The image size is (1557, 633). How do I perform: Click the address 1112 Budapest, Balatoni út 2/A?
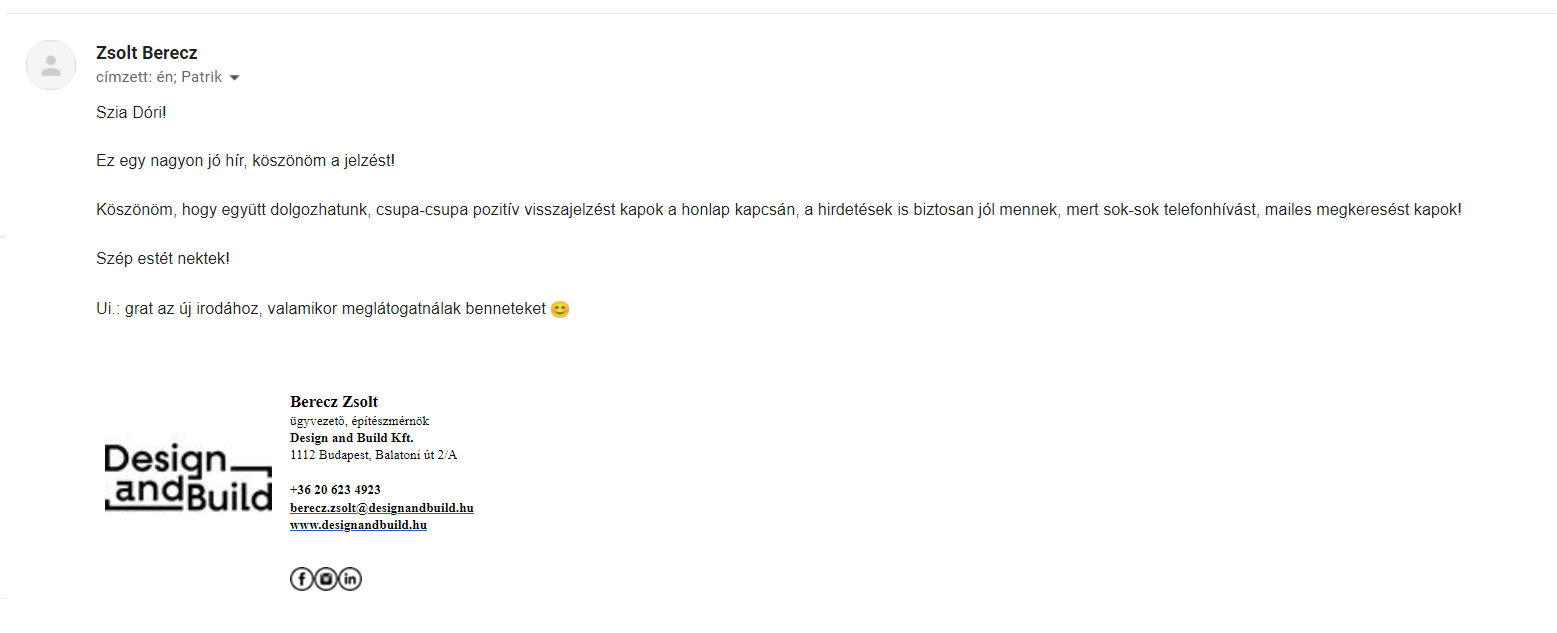coord(373,455)
